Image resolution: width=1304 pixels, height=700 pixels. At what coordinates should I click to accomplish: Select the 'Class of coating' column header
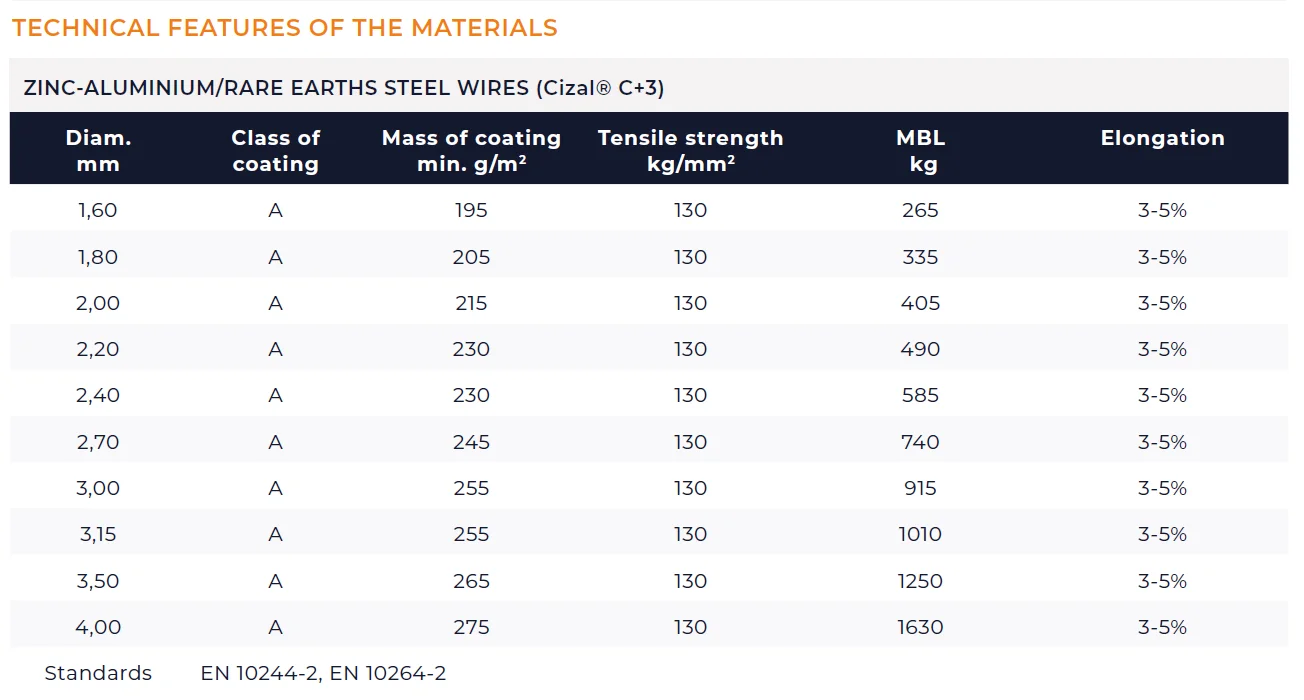[x=275, y=150]
